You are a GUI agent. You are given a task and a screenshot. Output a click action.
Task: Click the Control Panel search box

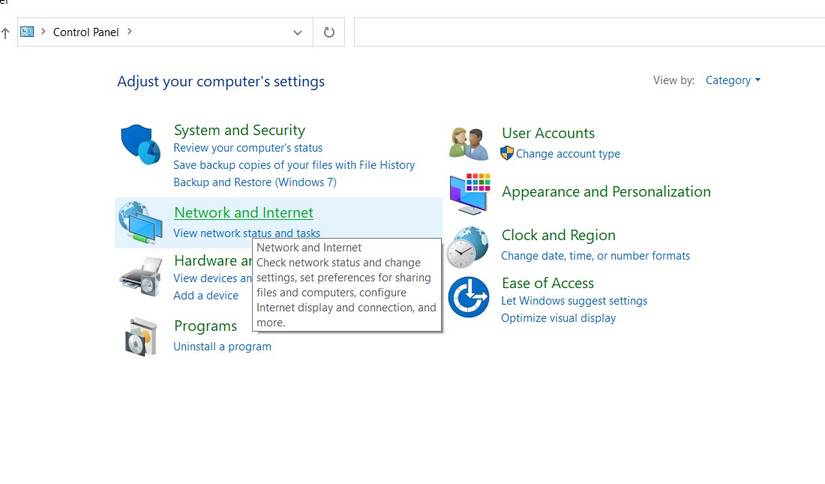click(589, 33)
